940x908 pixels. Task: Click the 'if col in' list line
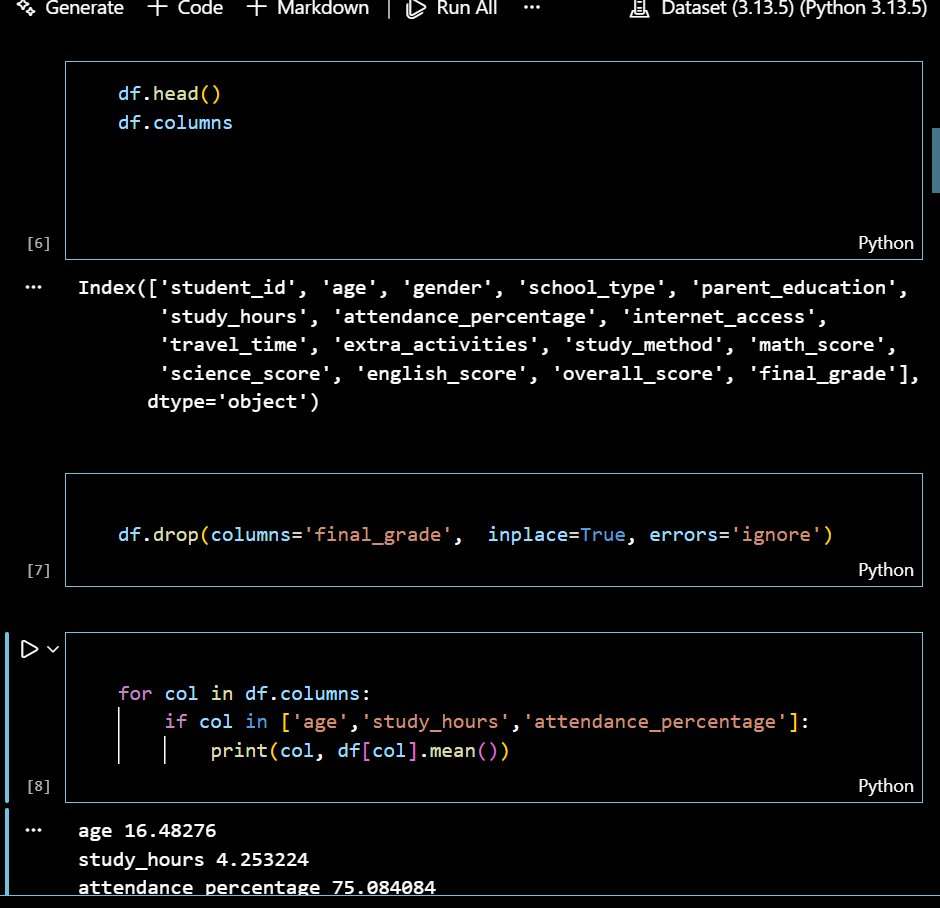487,722
